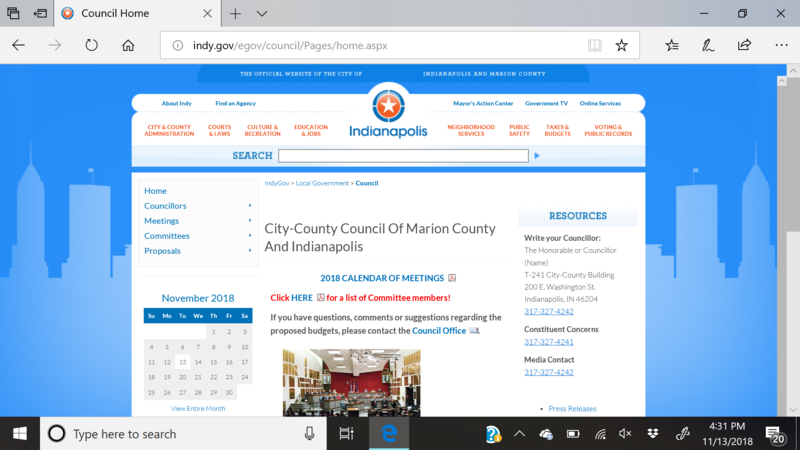
Task: Open PDF icon next to Click HERE
Action: pyautogui.click(x=320, y=297)
